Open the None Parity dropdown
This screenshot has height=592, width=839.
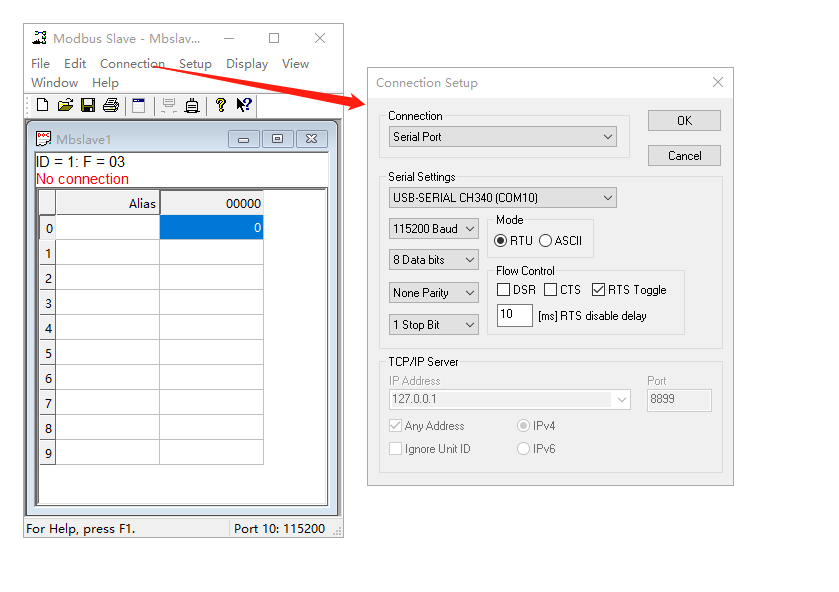[x=434, y=293]
